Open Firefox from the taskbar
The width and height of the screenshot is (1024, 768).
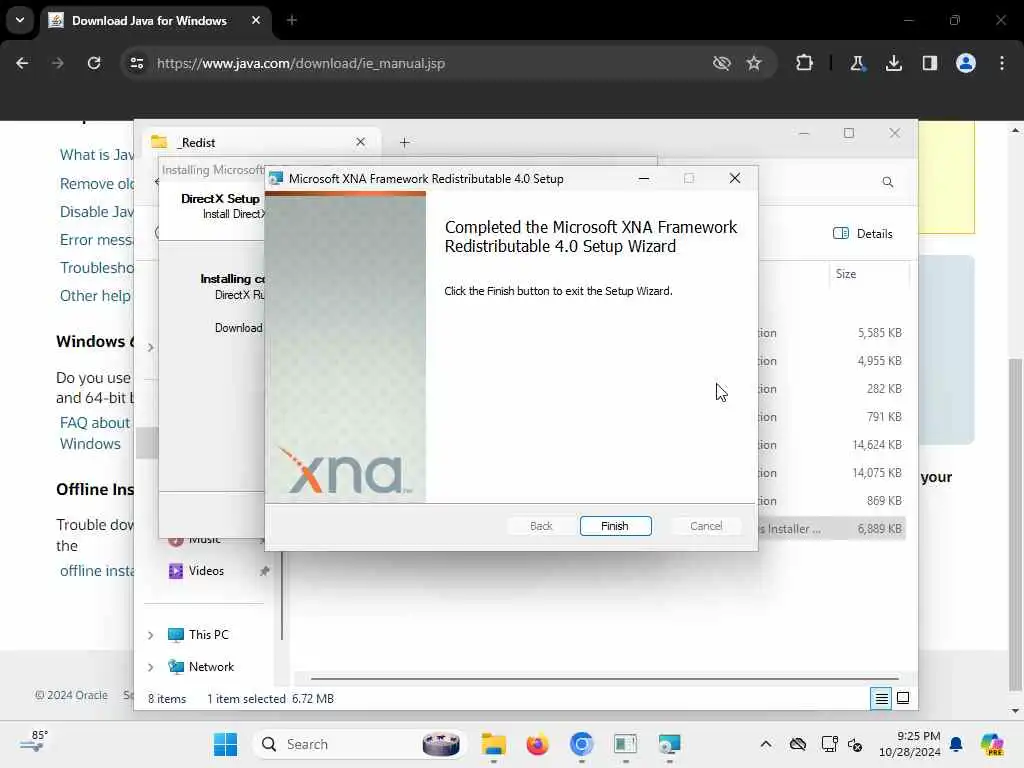pyautogui.click(x=537, y=744)
